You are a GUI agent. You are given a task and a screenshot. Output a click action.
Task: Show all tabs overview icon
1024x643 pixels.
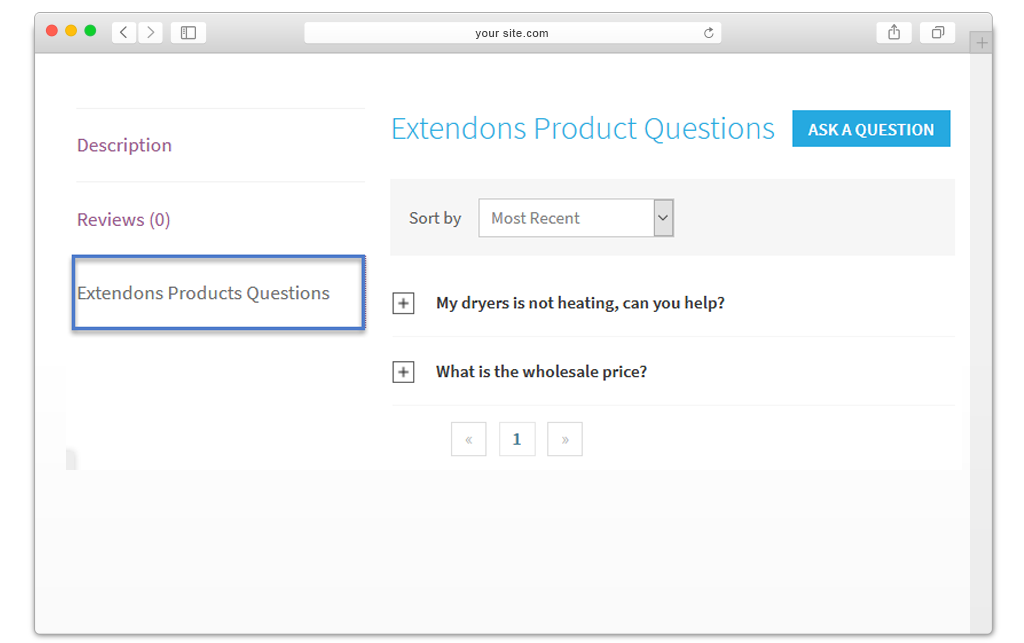point(937,32)
